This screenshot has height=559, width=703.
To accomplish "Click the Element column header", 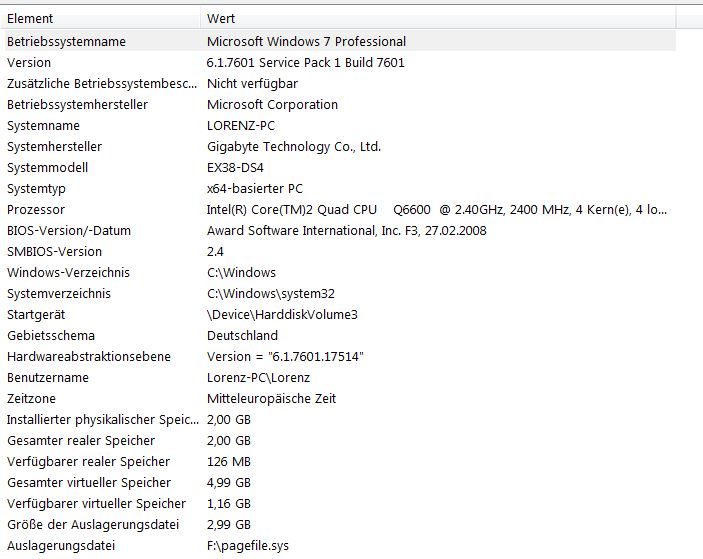I will click(30, 18).
